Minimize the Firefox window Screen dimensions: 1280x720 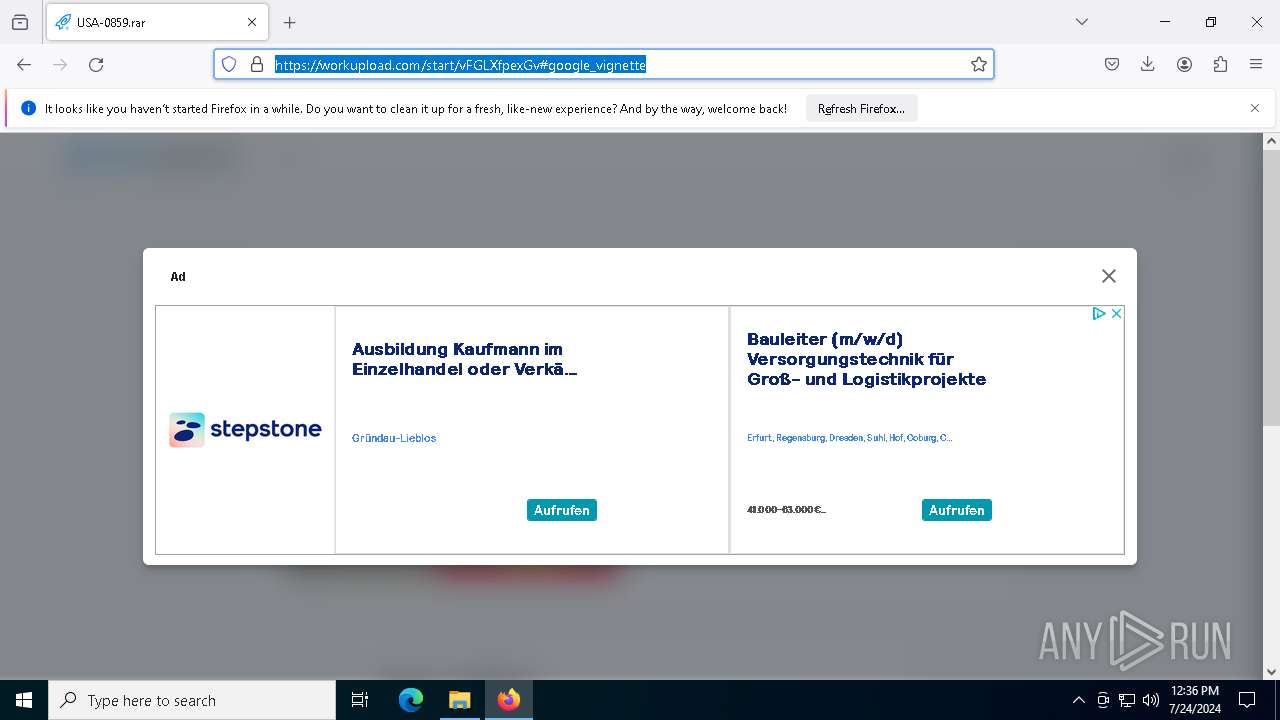[x=1165, y=22]
